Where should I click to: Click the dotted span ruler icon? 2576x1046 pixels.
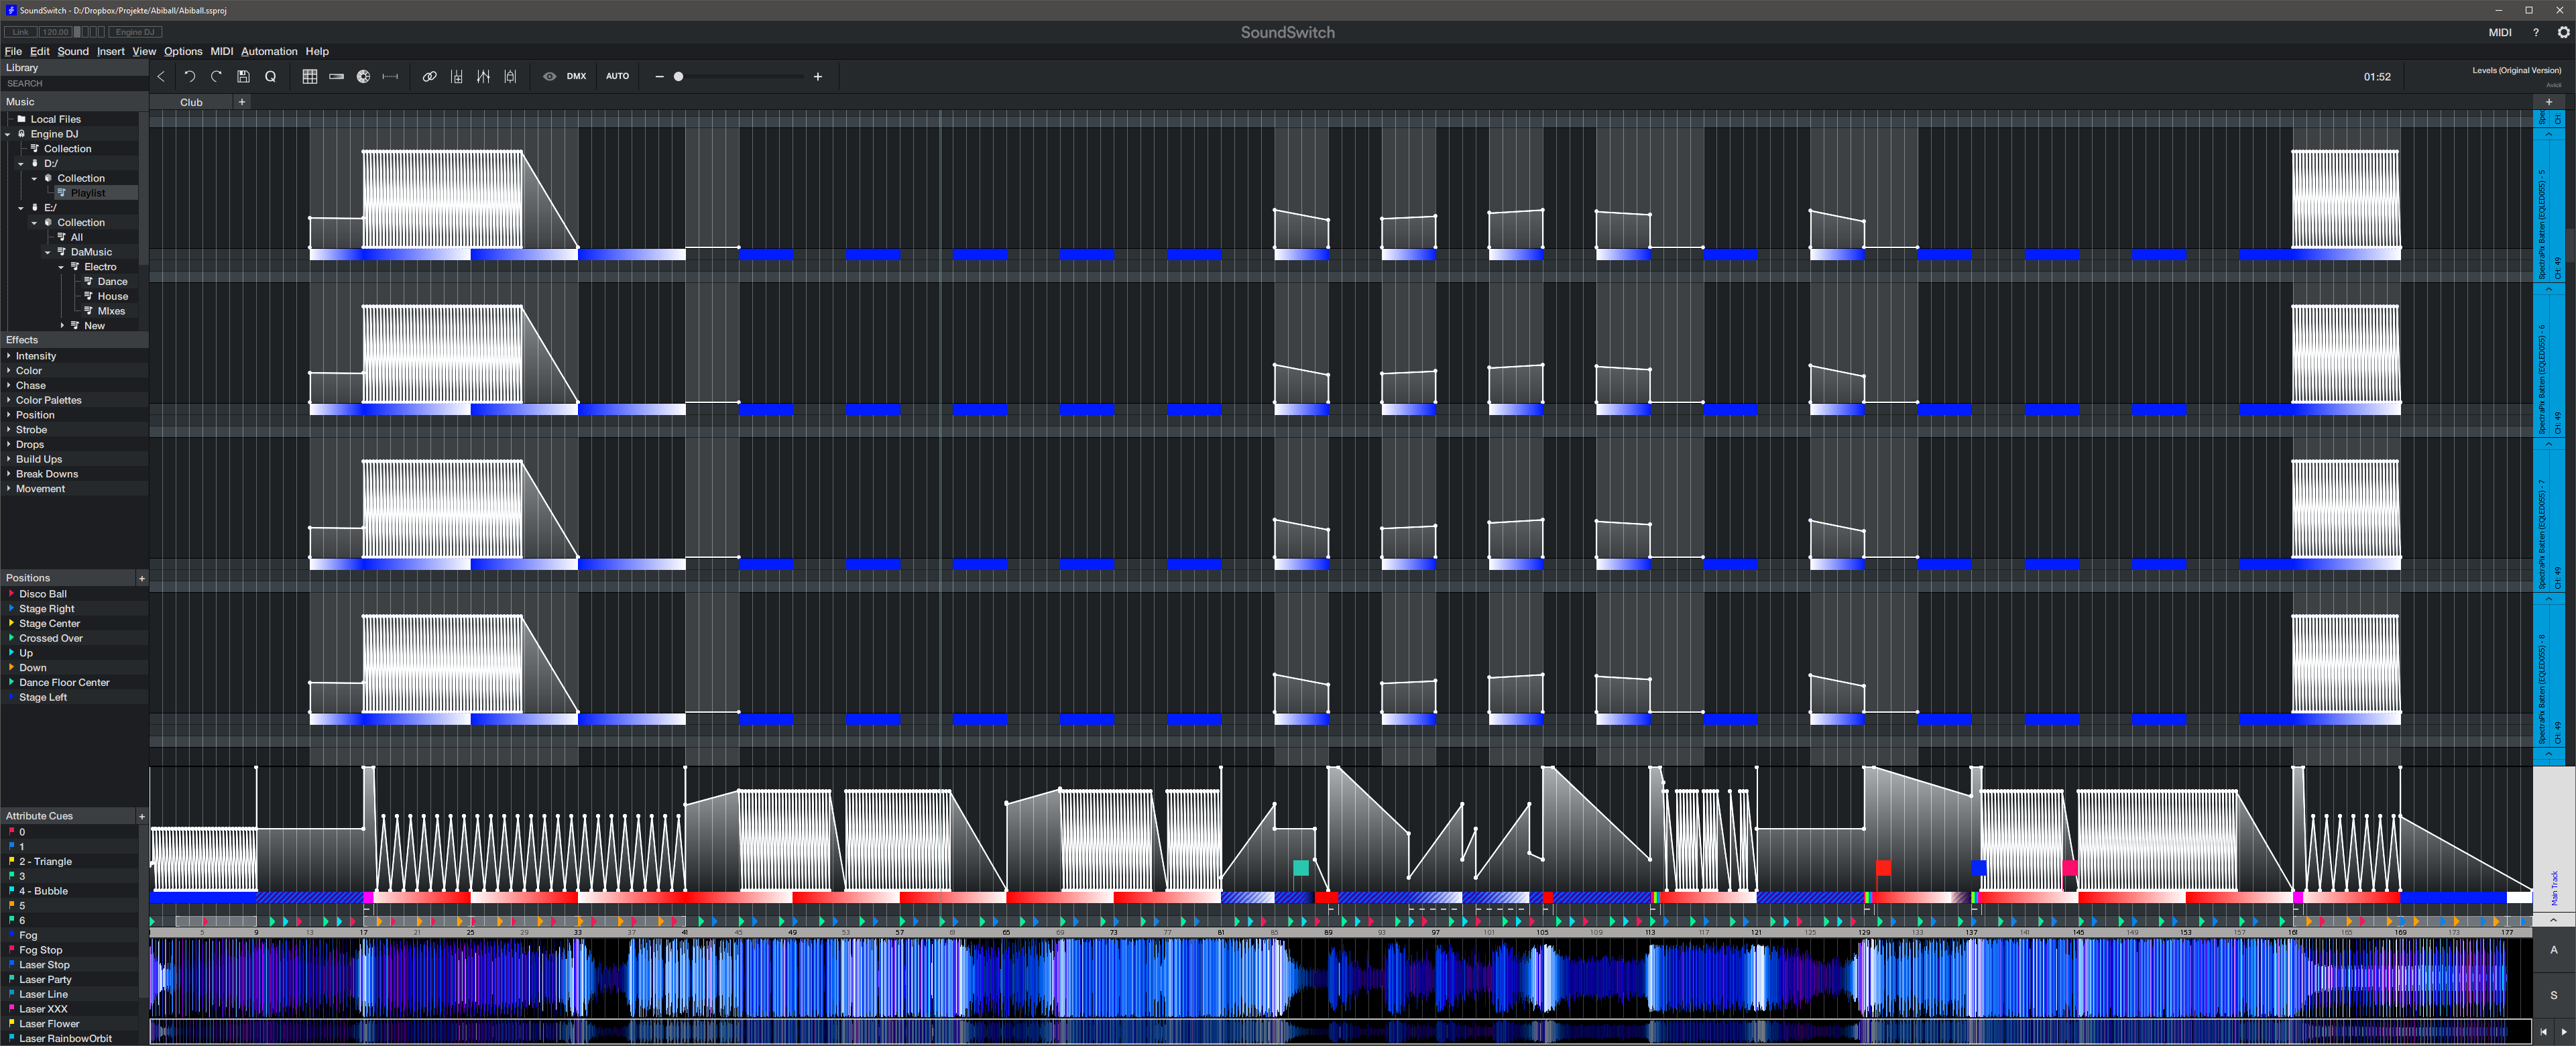pos(391,76)
